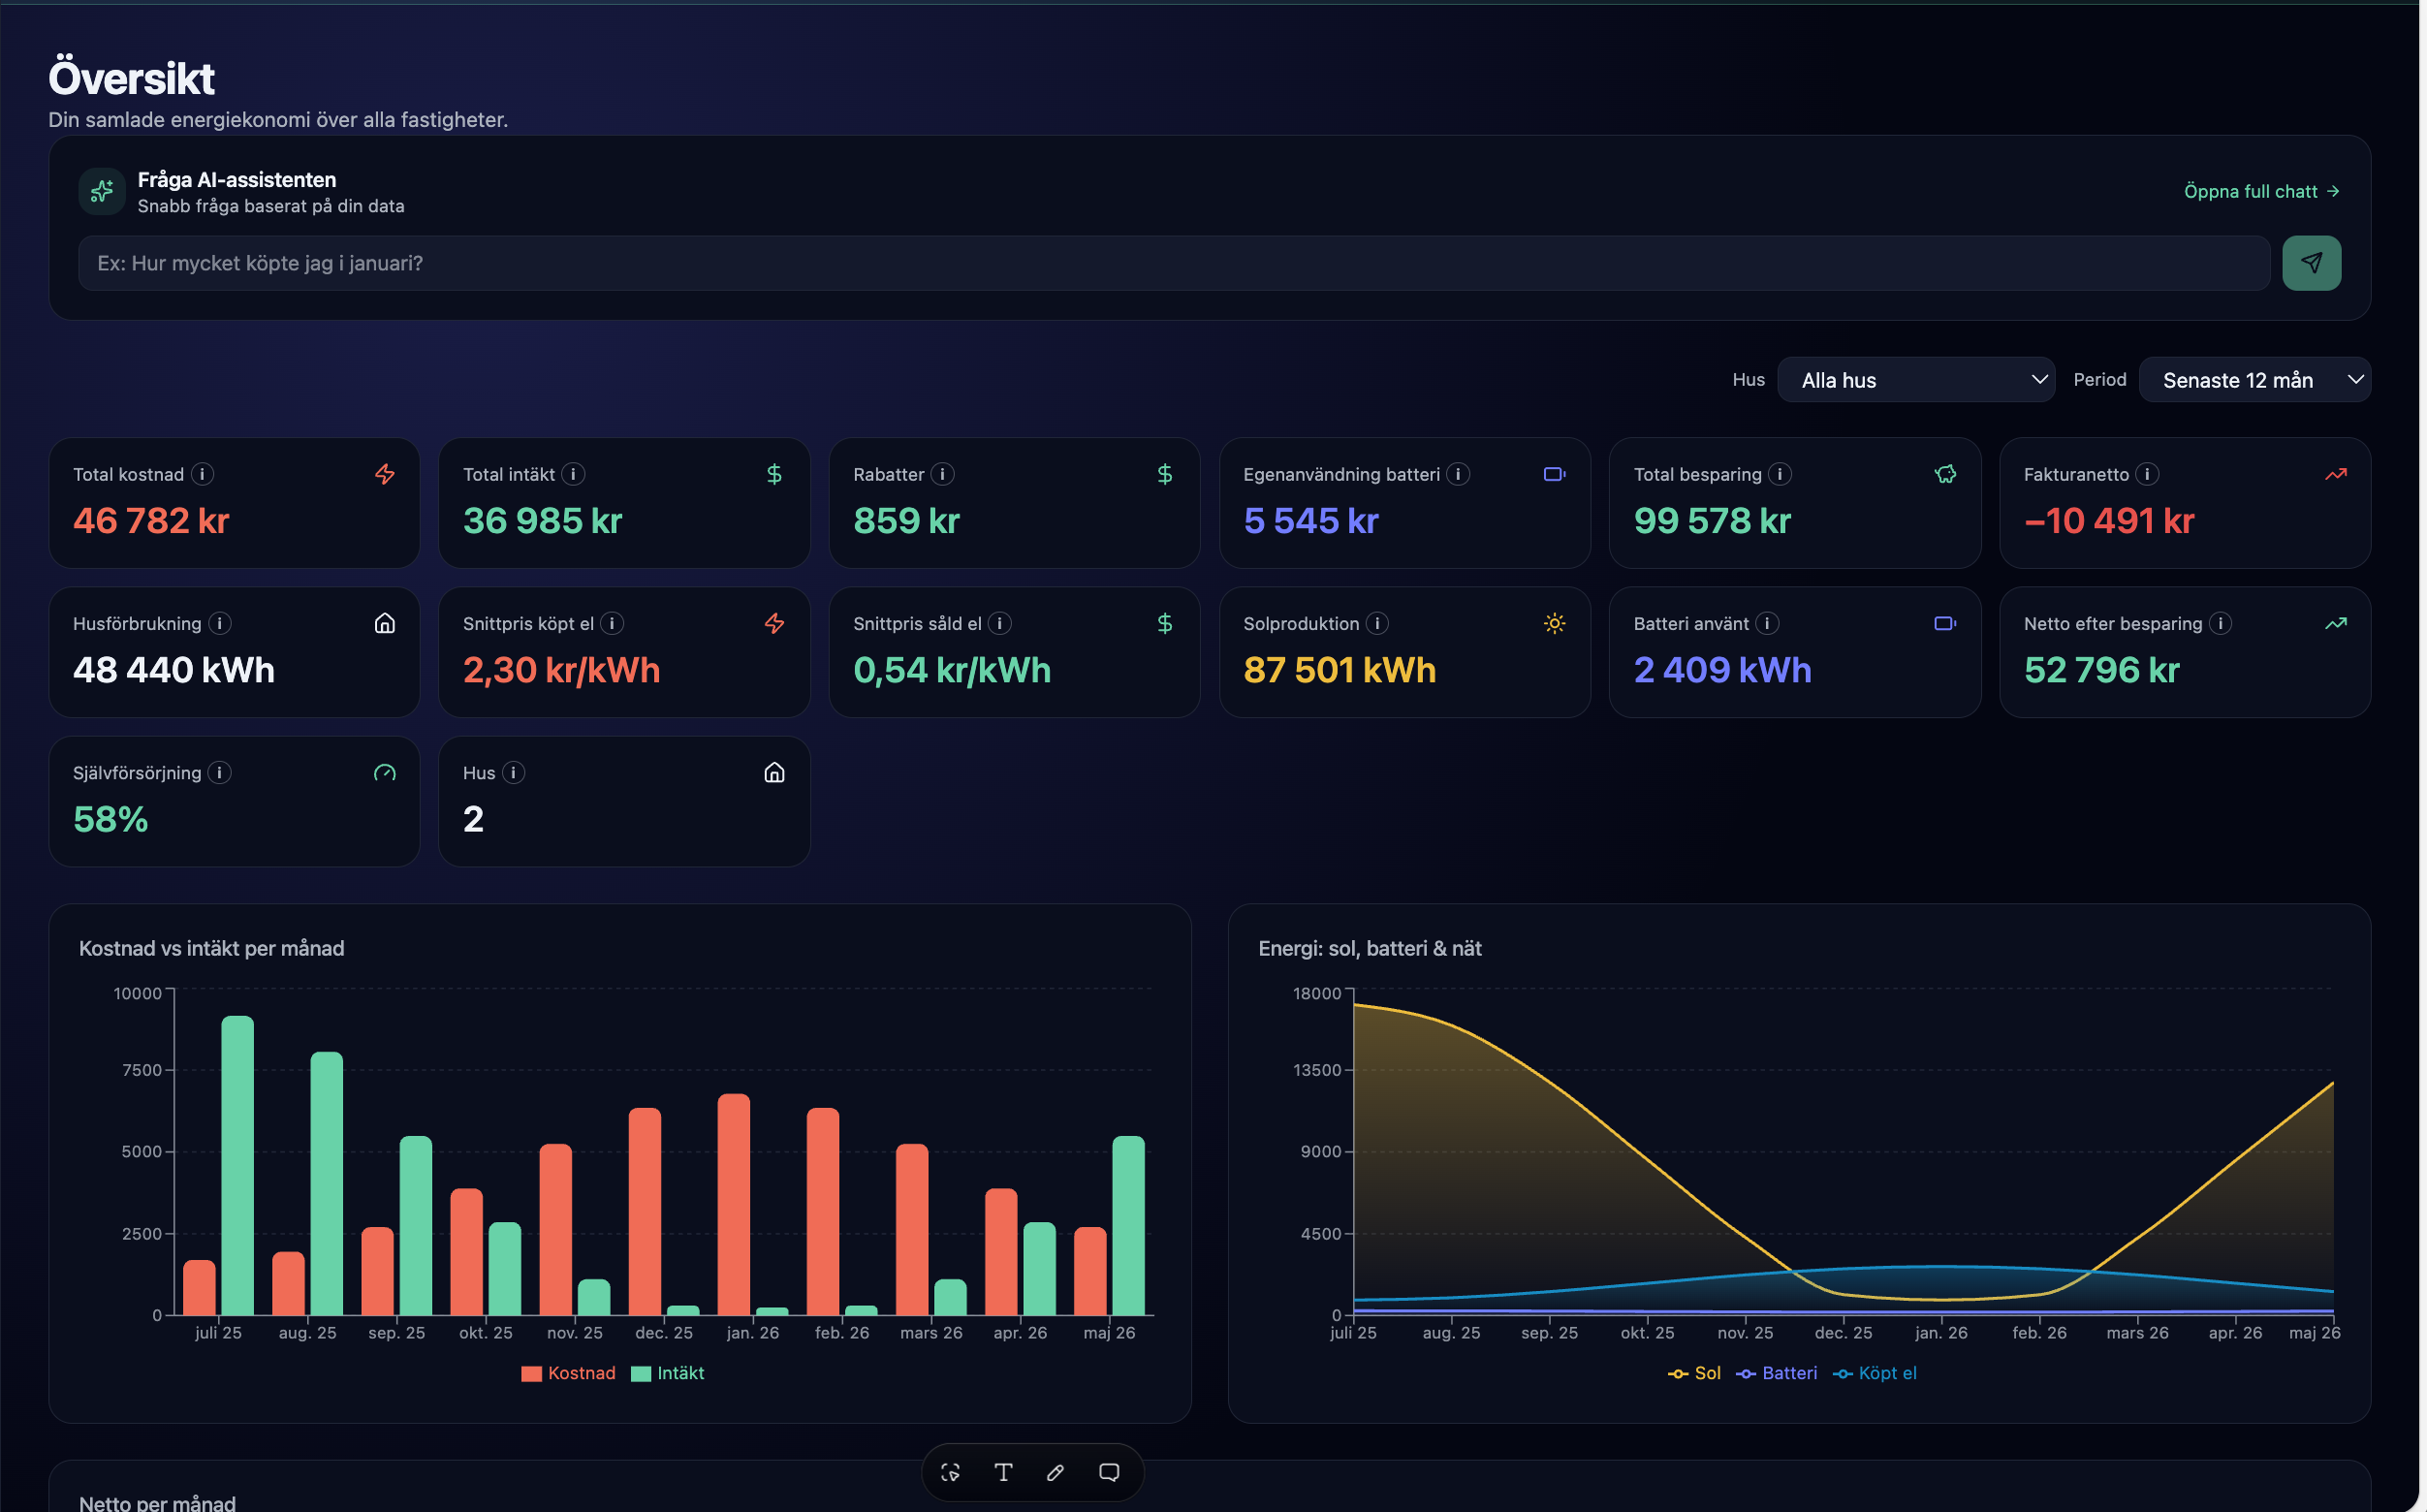Click the 87 501 kWh value
The image size is (2427, 1512).
[x=1340, y=670]
